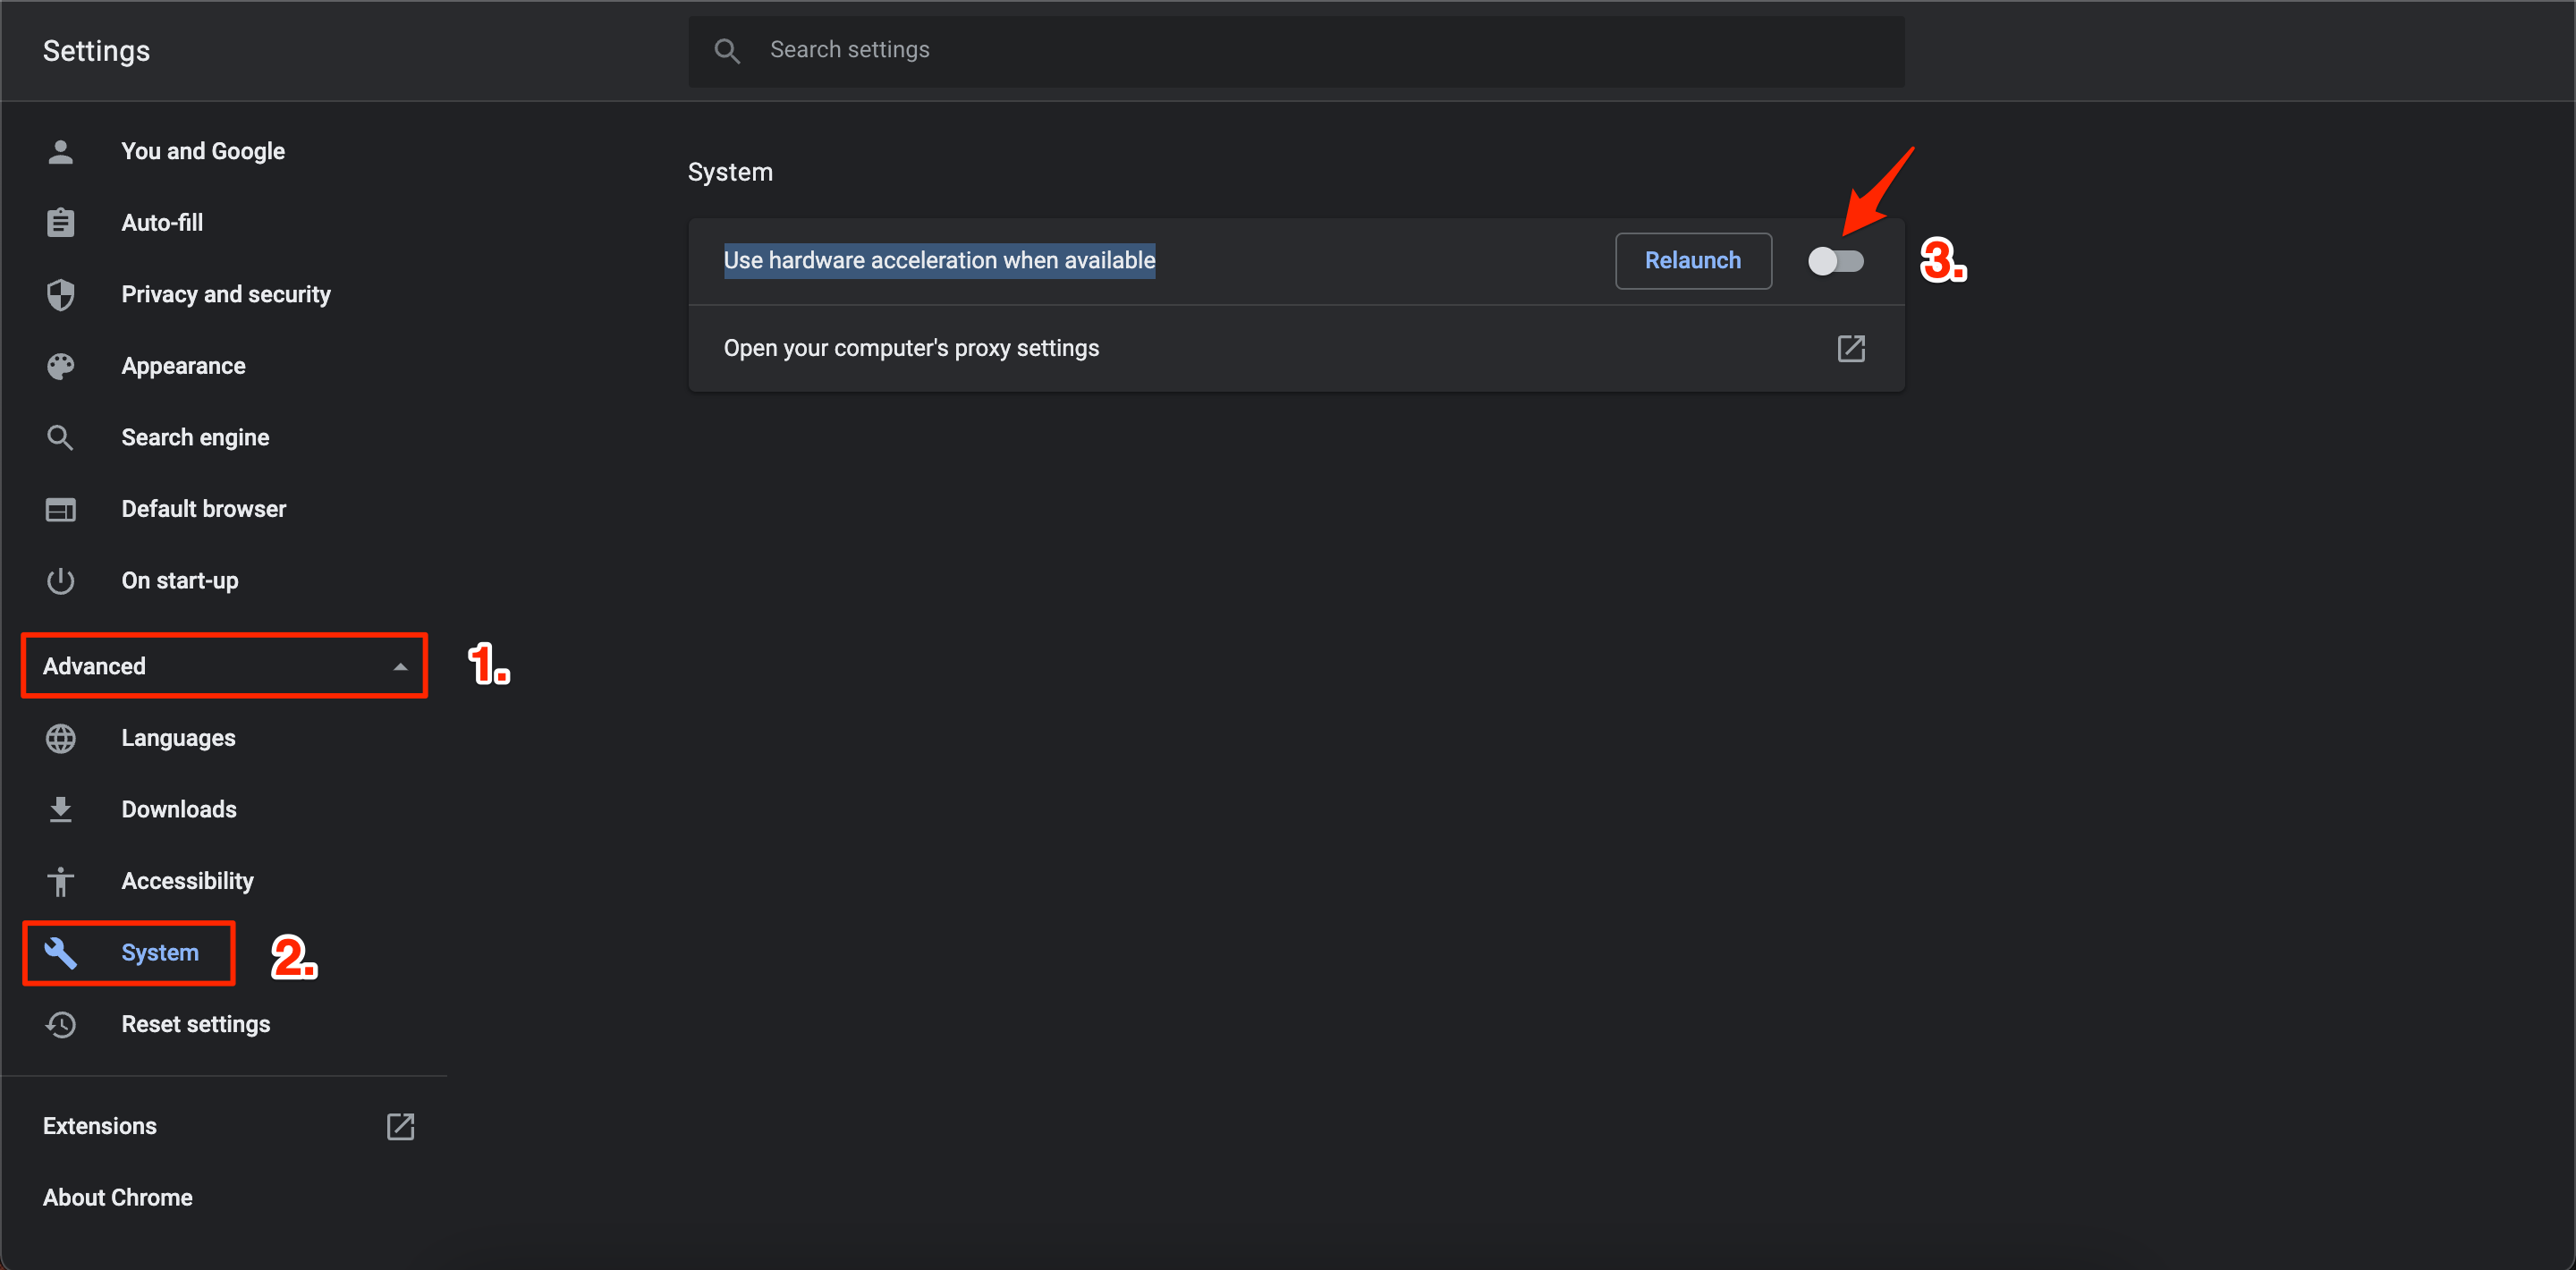Select the Reset settings menu item
This screenshot has height=1270, width=2576.
point(196,1025)
